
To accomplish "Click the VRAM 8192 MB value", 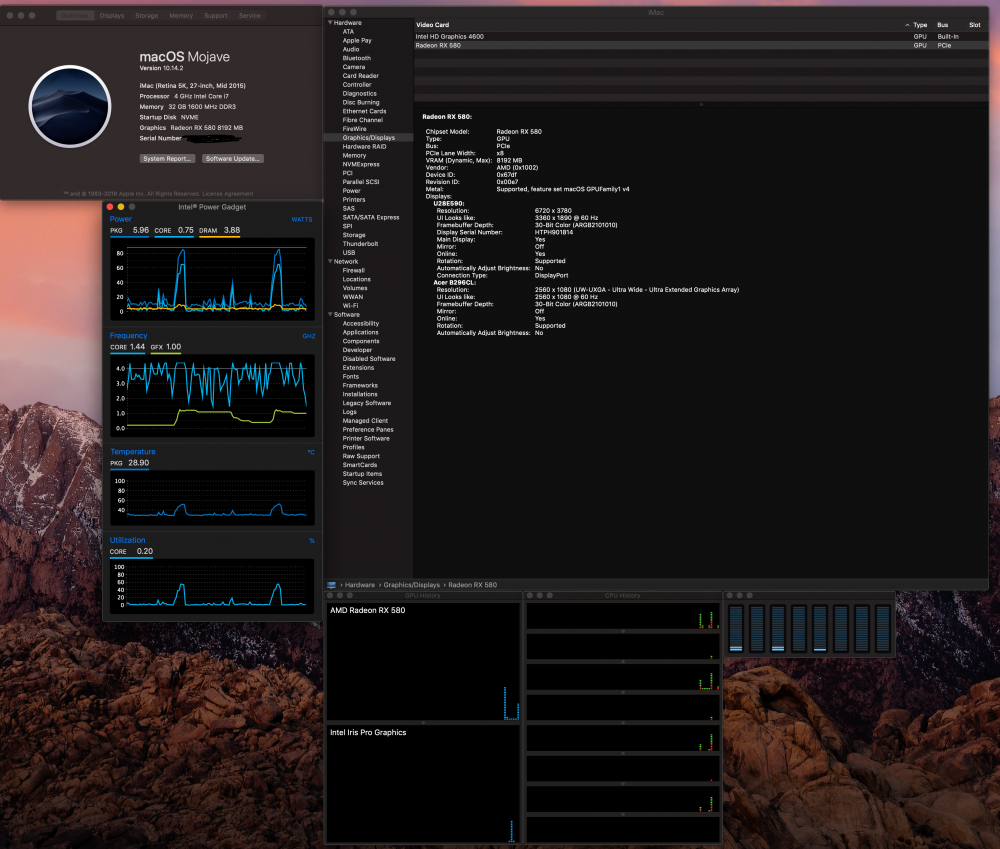I will tap(509, 161).
